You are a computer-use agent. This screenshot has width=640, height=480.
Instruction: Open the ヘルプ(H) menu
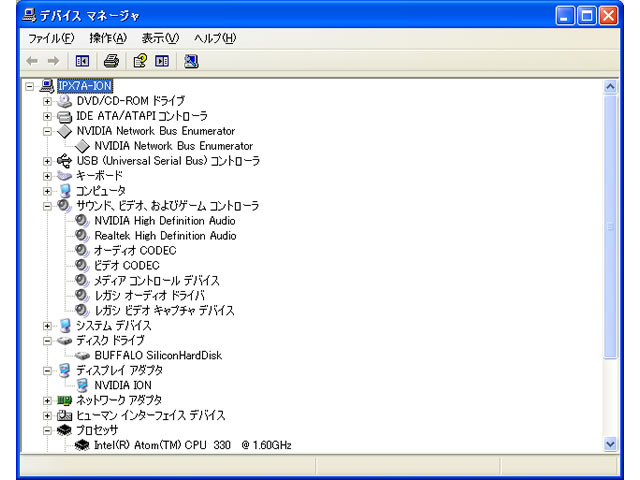214,38
